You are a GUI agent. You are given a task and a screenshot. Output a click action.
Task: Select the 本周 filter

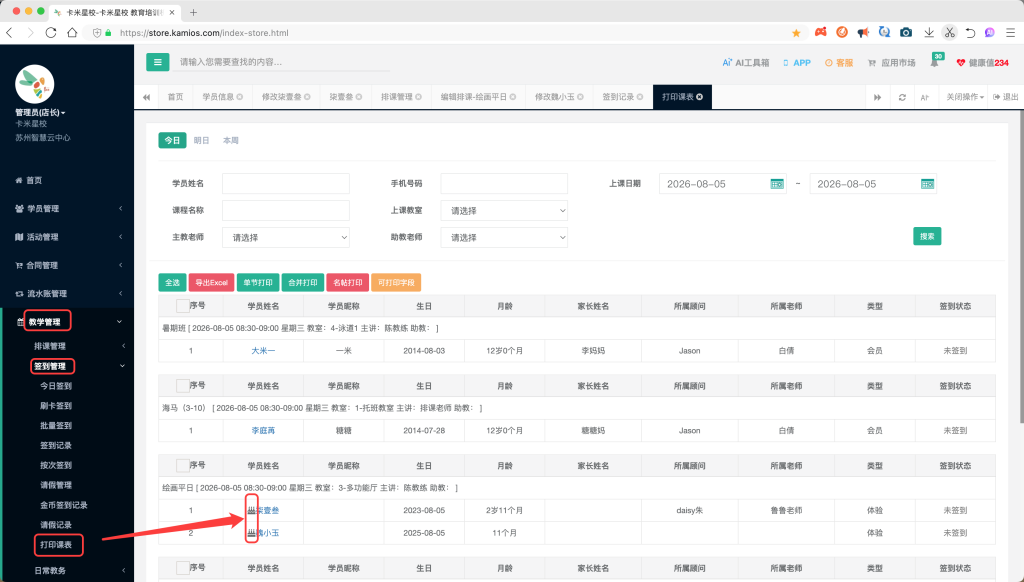click(x=231, y=140)
